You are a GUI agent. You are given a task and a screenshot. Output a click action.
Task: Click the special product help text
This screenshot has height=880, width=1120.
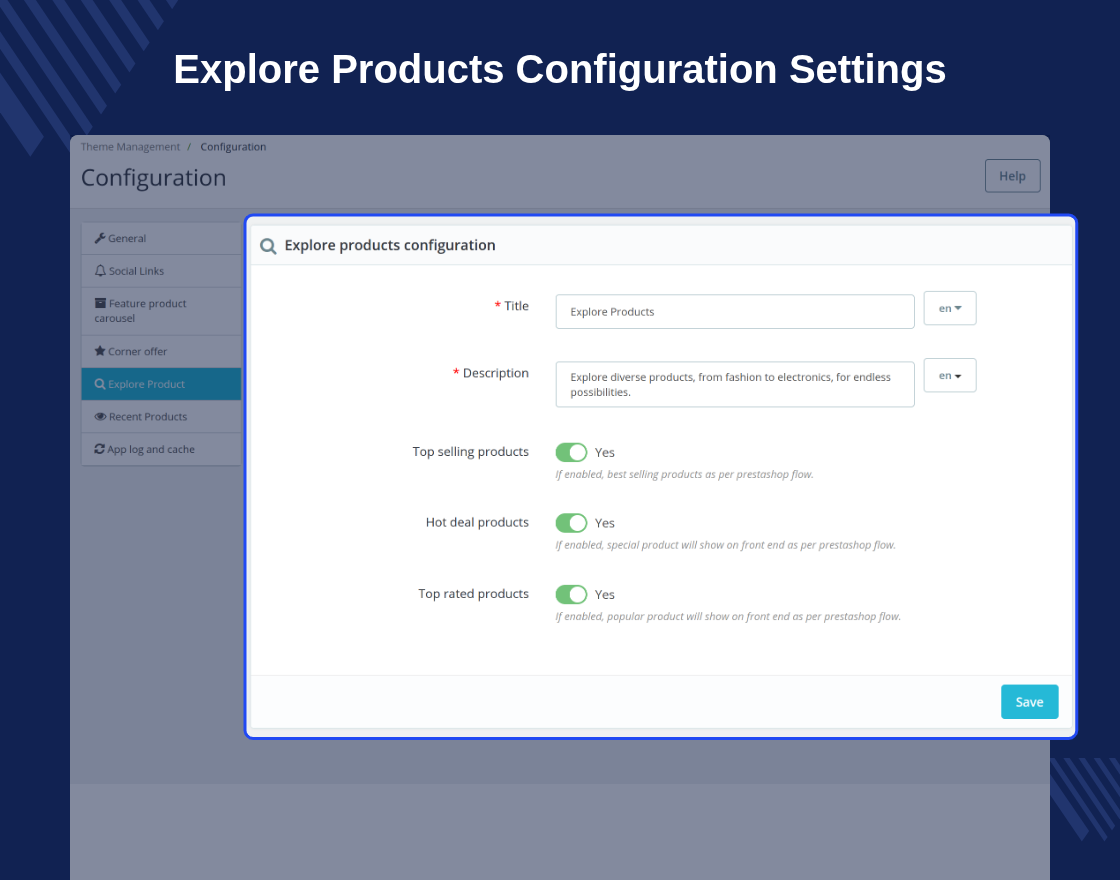click(725, 545)
